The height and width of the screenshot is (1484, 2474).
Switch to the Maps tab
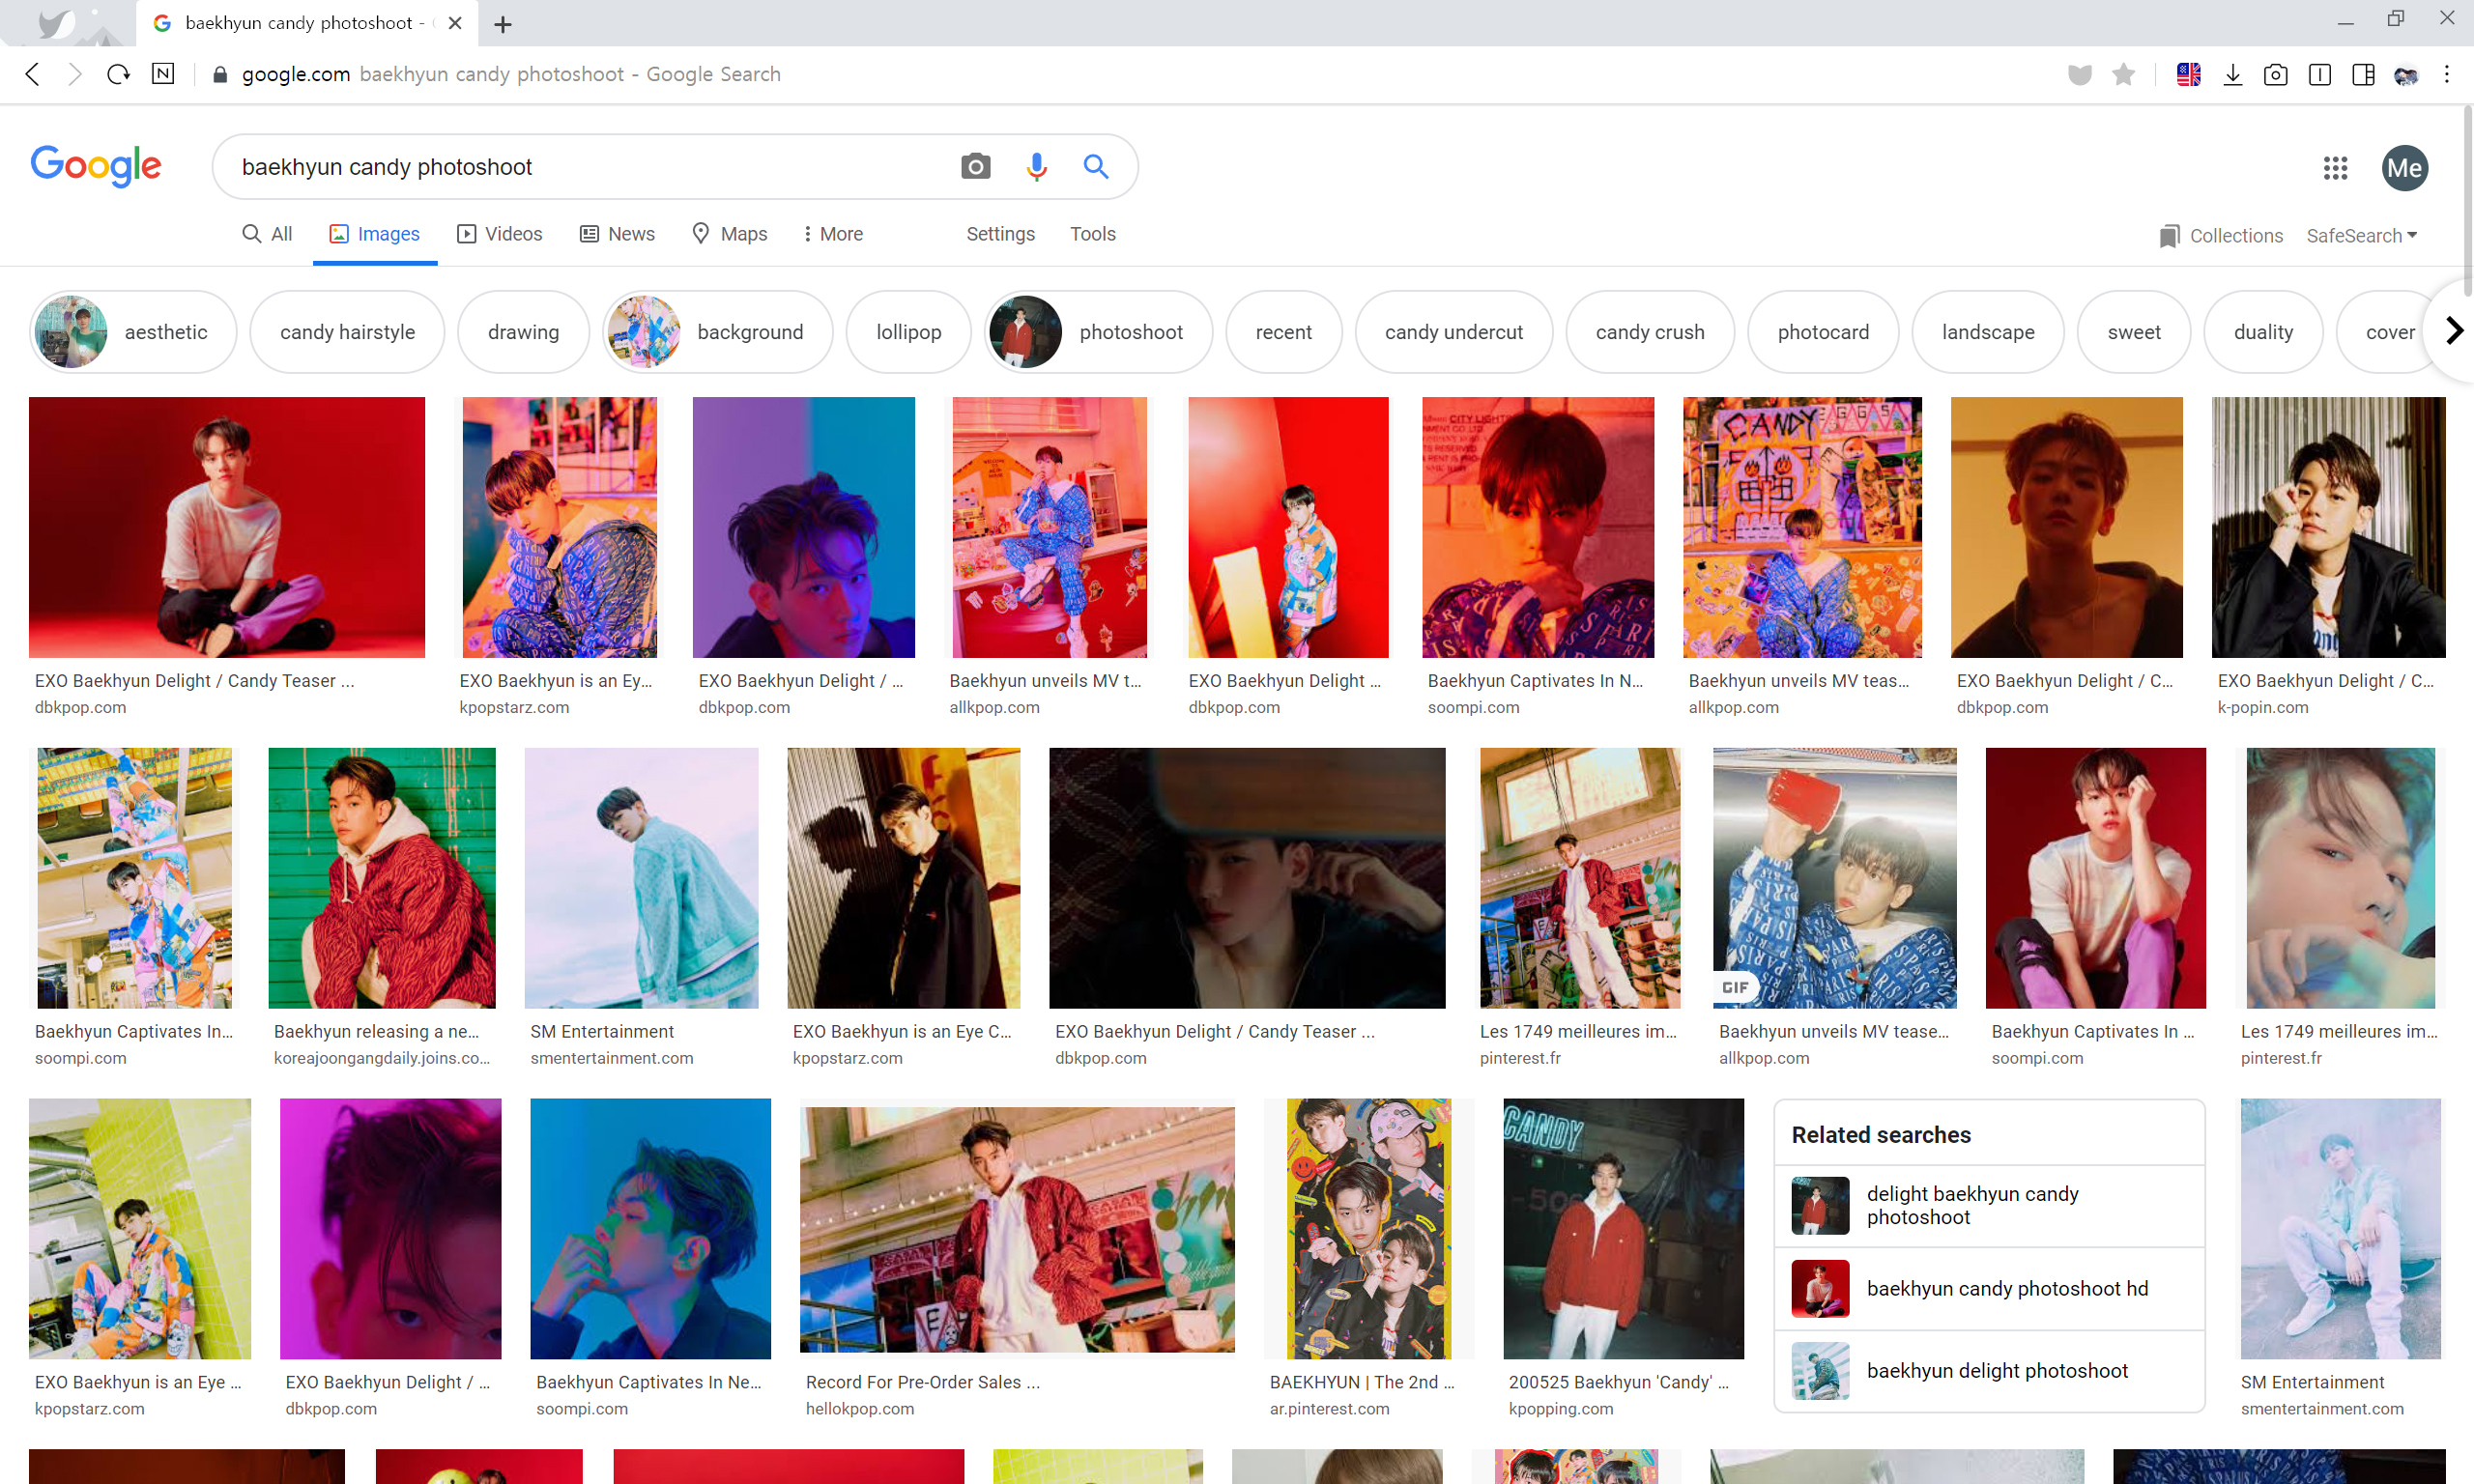(x=730, y=234)
